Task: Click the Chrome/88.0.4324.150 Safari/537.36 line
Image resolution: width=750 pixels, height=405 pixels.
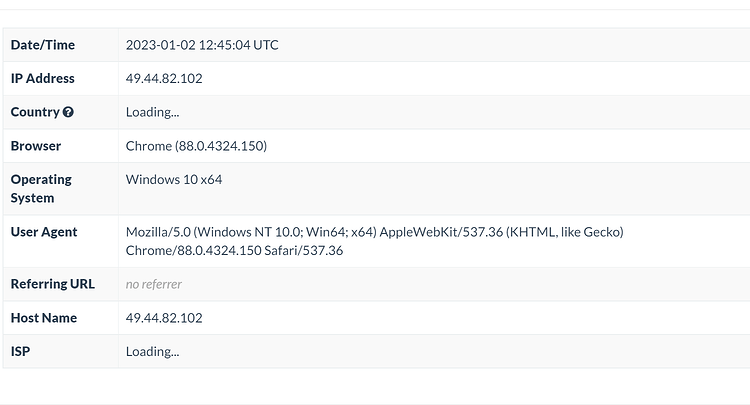Action: tap(234, 251)
